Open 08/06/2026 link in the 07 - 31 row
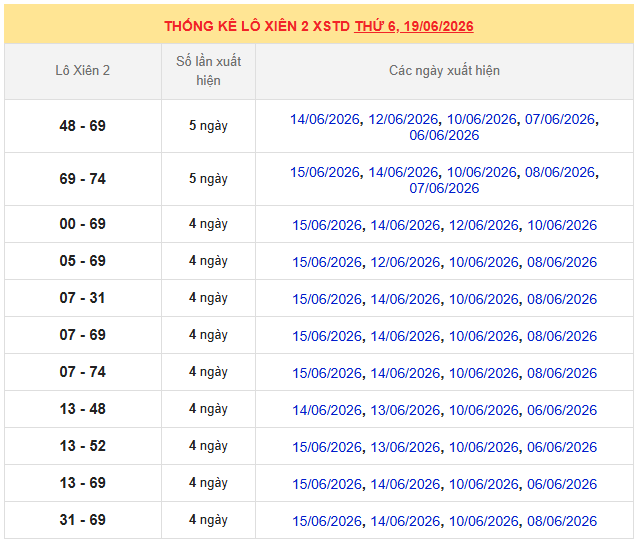The image size is (637, 544). coord(562,299)
